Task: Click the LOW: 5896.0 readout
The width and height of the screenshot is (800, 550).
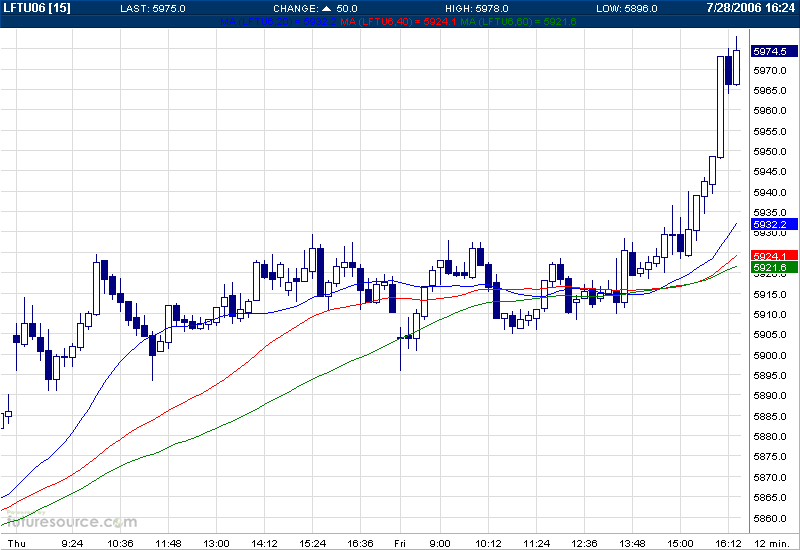Action: pyautogui.click(x=627, y=9)
